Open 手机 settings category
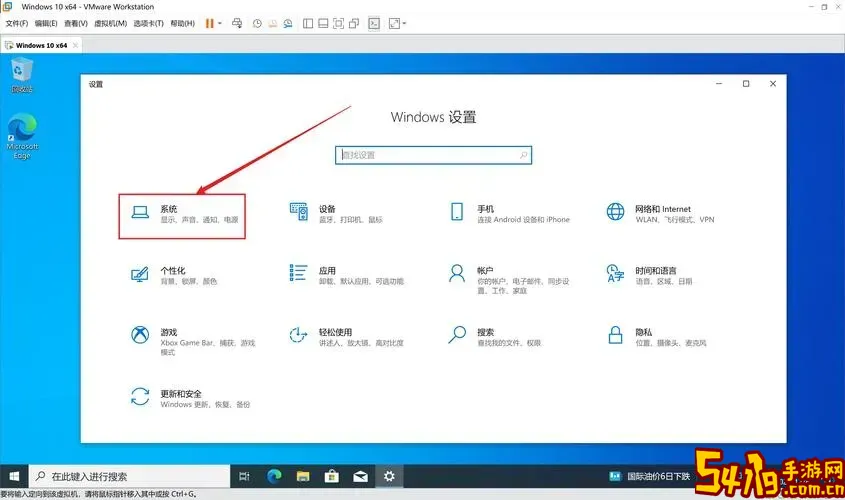This screenshot has width=845, height=500. click(509, 213)
